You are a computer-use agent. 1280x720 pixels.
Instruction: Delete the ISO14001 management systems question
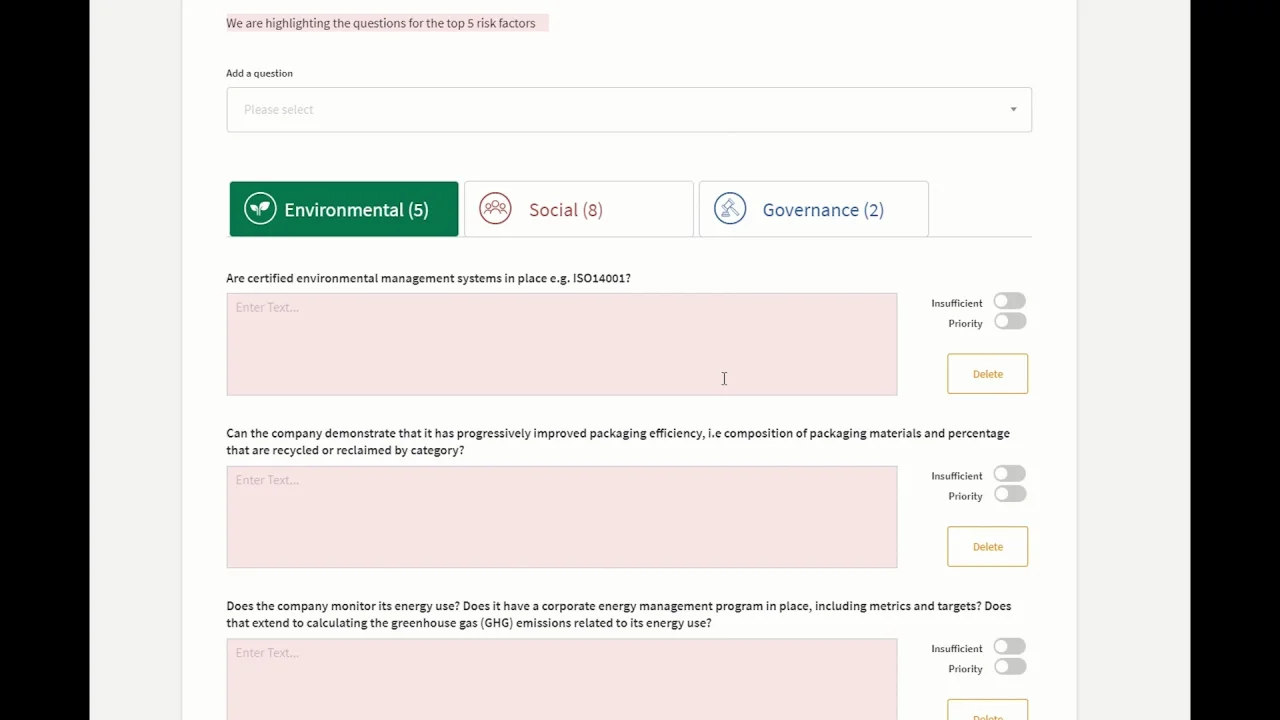point(987,374)
